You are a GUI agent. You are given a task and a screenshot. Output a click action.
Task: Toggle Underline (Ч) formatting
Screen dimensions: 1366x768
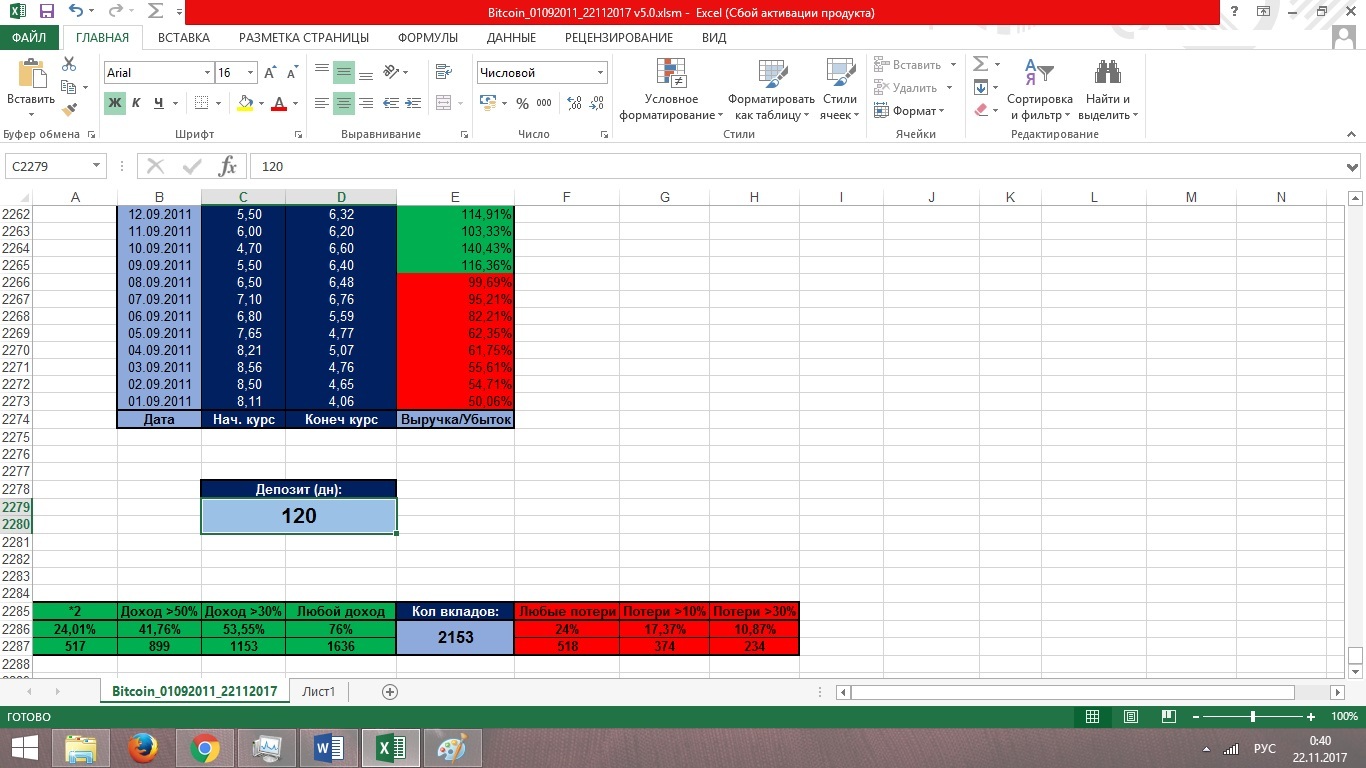coord(158,103)
